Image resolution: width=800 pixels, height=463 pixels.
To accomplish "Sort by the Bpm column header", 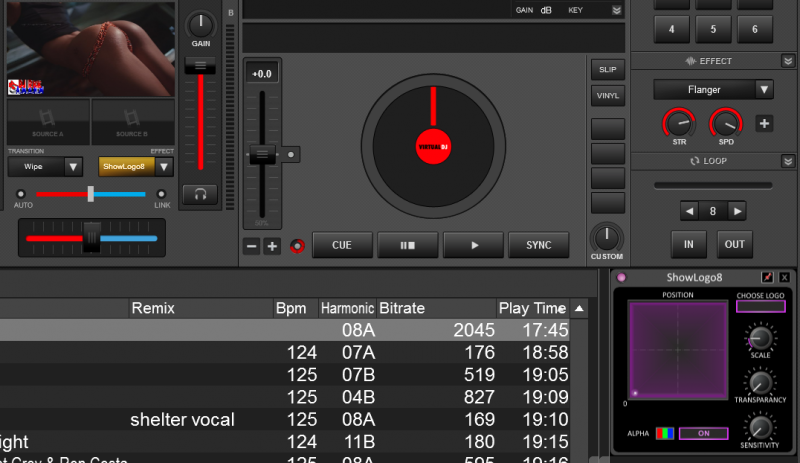I will coord(290,309).
